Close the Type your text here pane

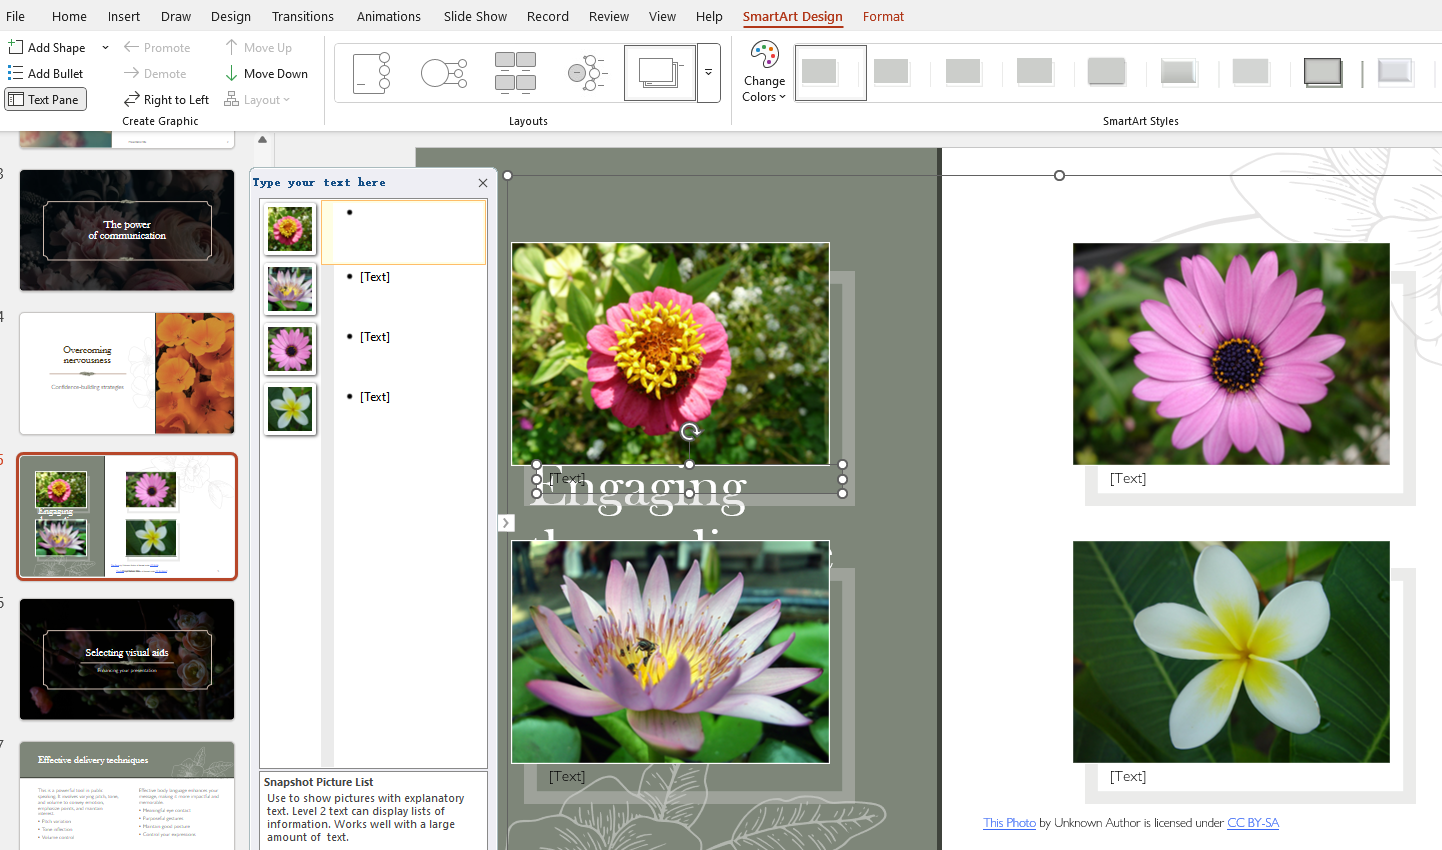[x=483, y=183]
